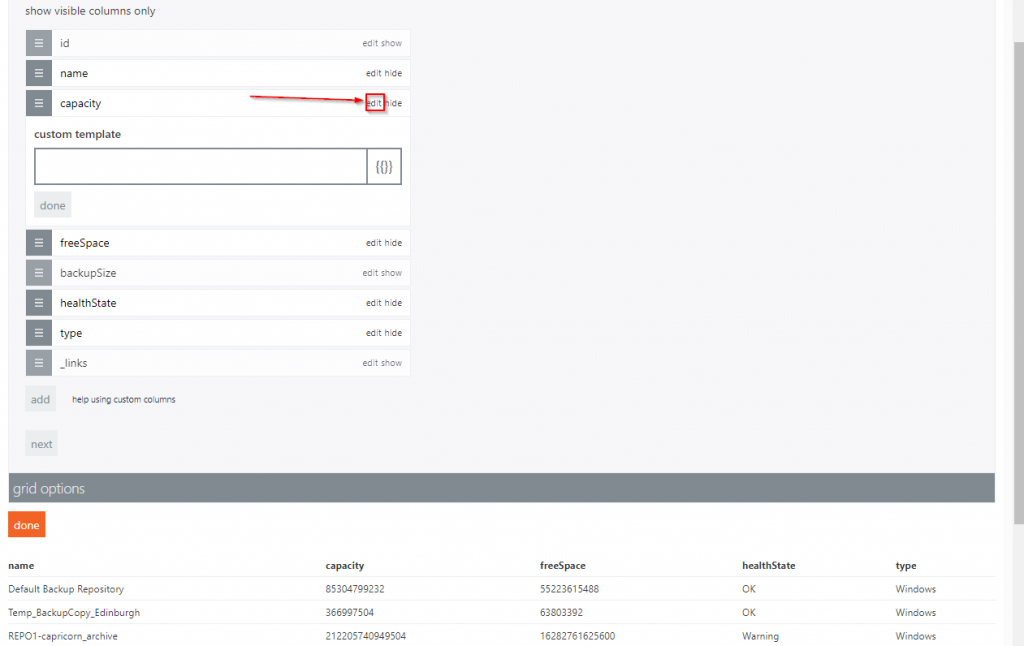
Task: Select the REPO1-capricorn_archive row name
Action: 63,636
